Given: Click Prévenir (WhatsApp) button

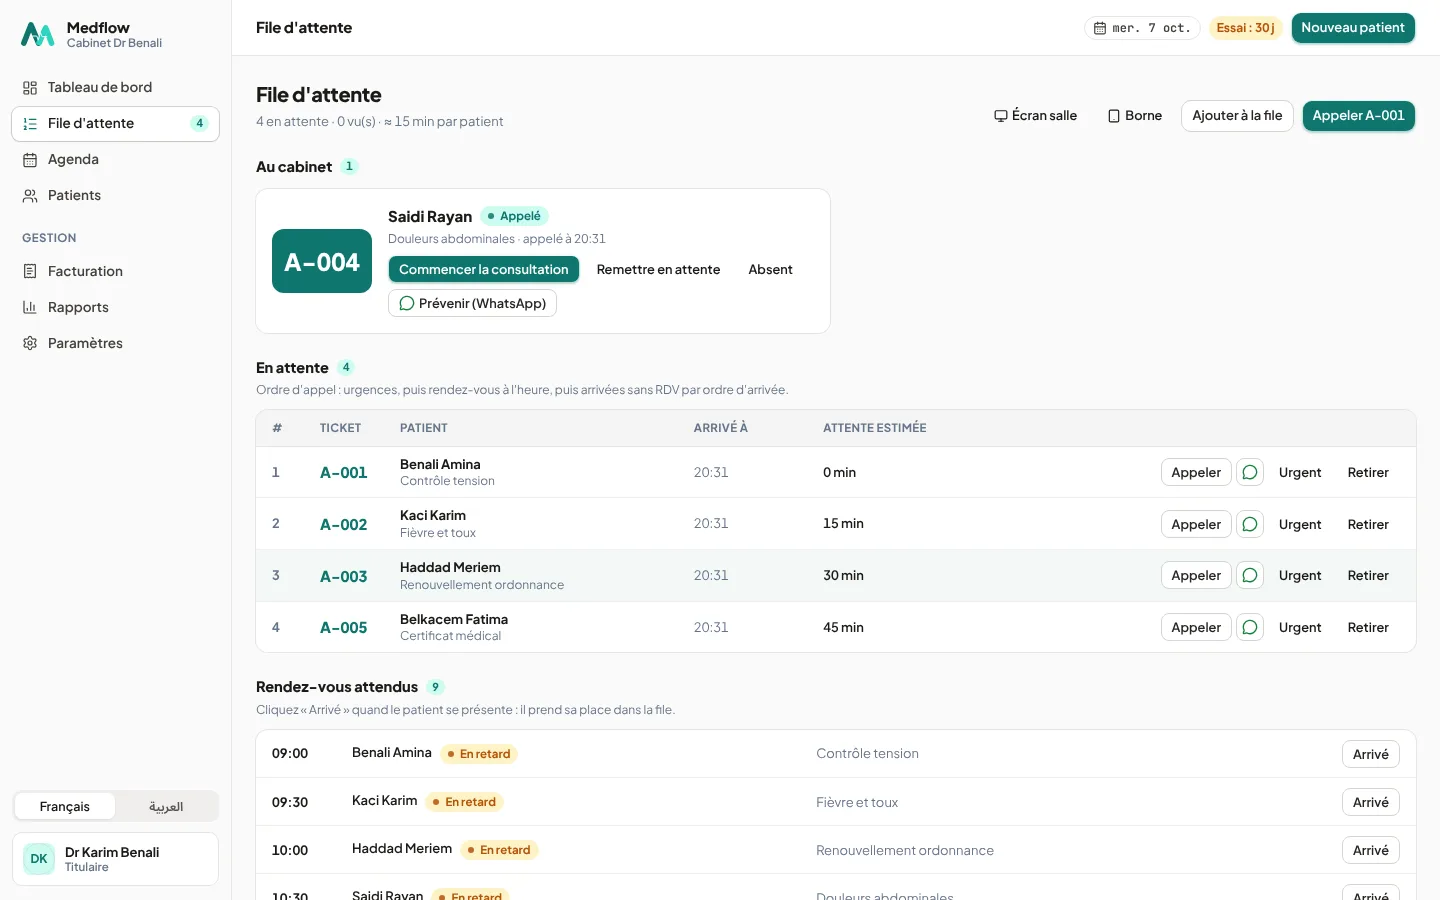Looking at the screenshot, I should tap(472, 303).
